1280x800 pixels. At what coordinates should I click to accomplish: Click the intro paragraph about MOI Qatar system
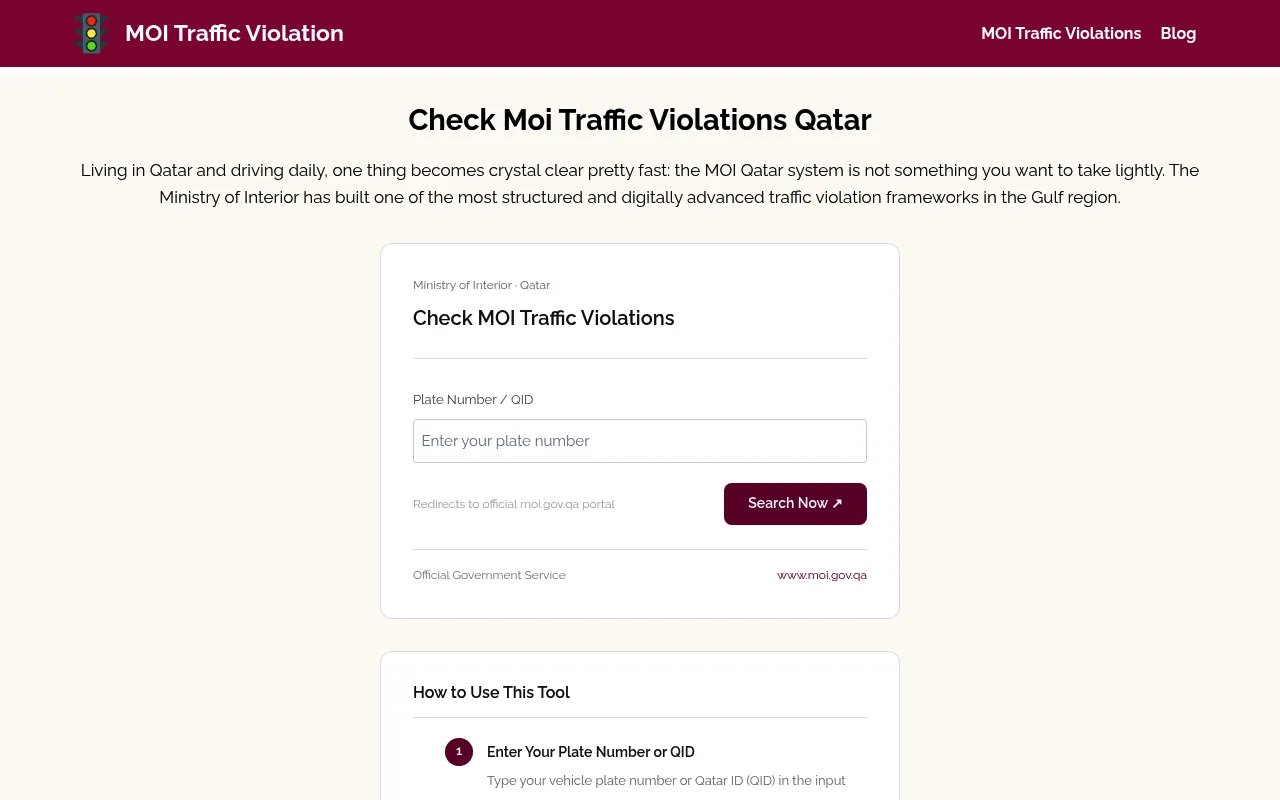640,184
